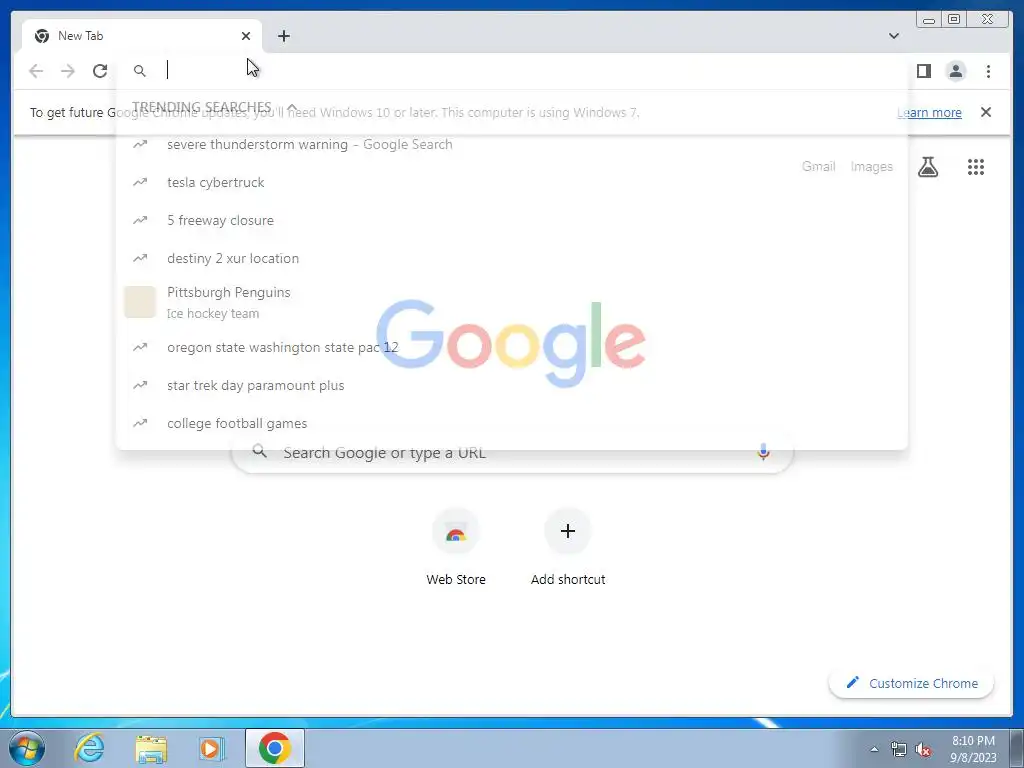Open the Chrome profile avatar menu

click(955, 71)
